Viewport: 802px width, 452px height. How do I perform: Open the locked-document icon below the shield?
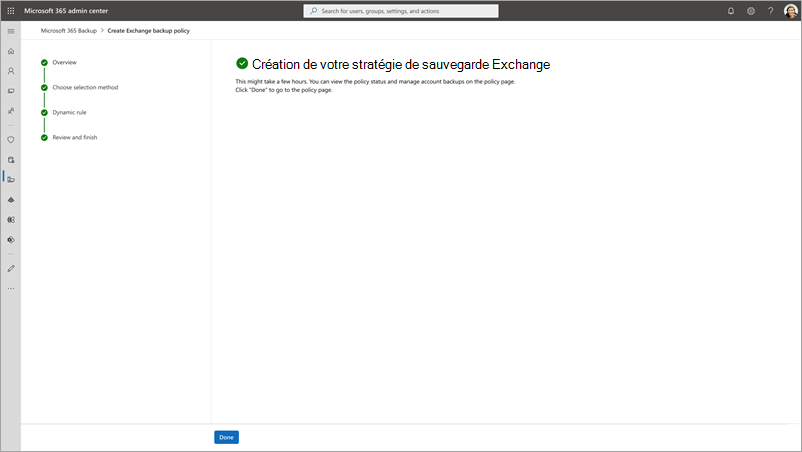[x=11, y=160]
